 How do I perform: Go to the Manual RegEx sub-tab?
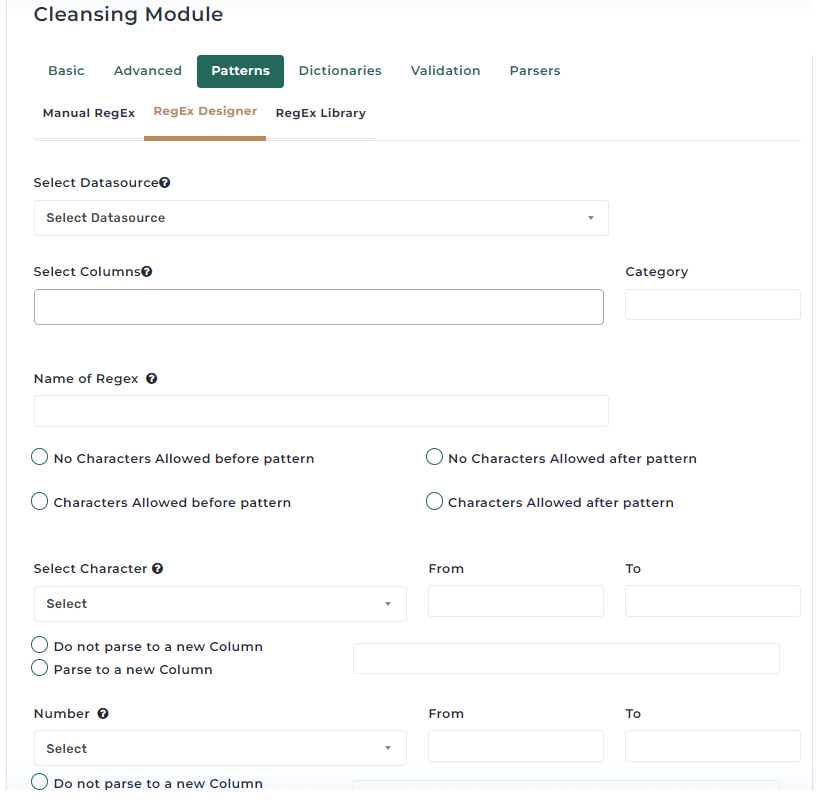coord(89,113)
